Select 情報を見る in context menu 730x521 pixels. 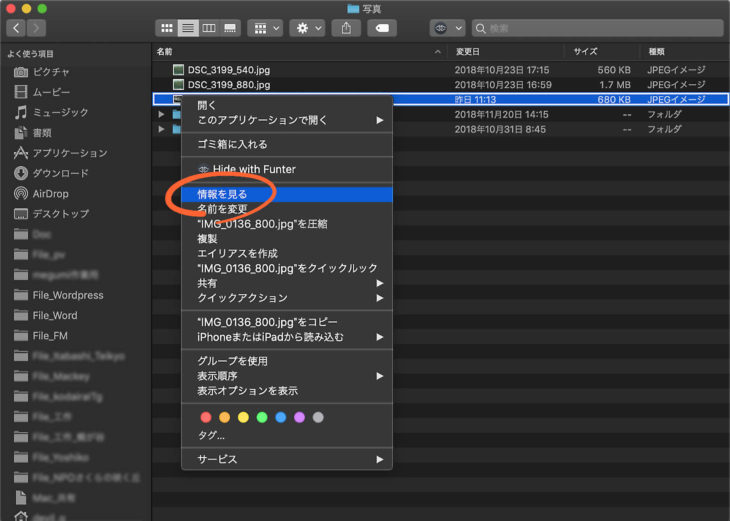(222, 194)
